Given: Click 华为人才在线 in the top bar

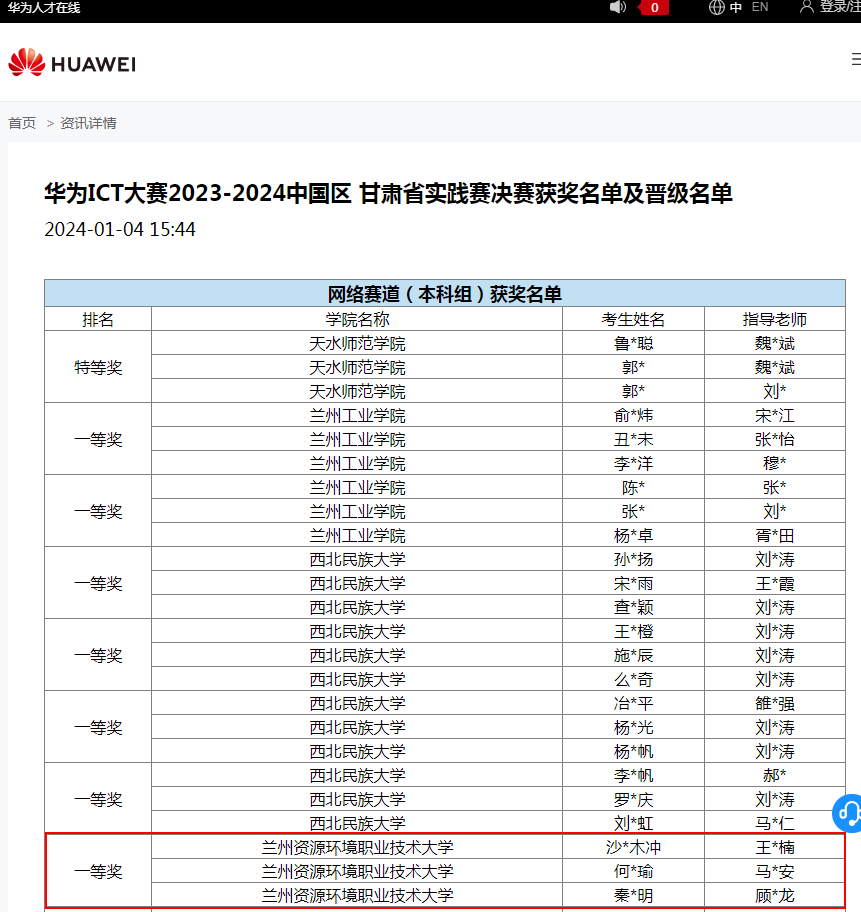Looking at the screenshot, I should (44, 8).
